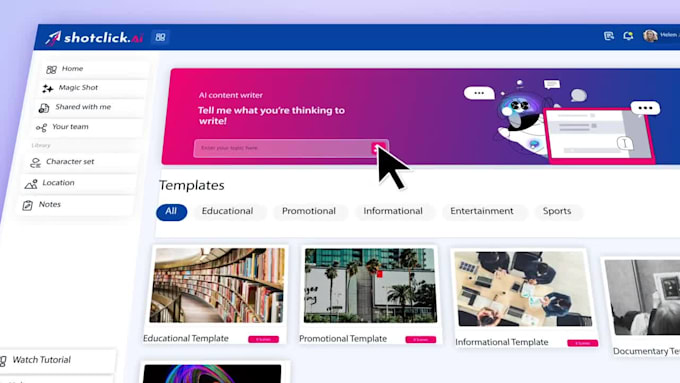Click the Educational Template title
Screen dimensions: 680x383
(186, 338)
